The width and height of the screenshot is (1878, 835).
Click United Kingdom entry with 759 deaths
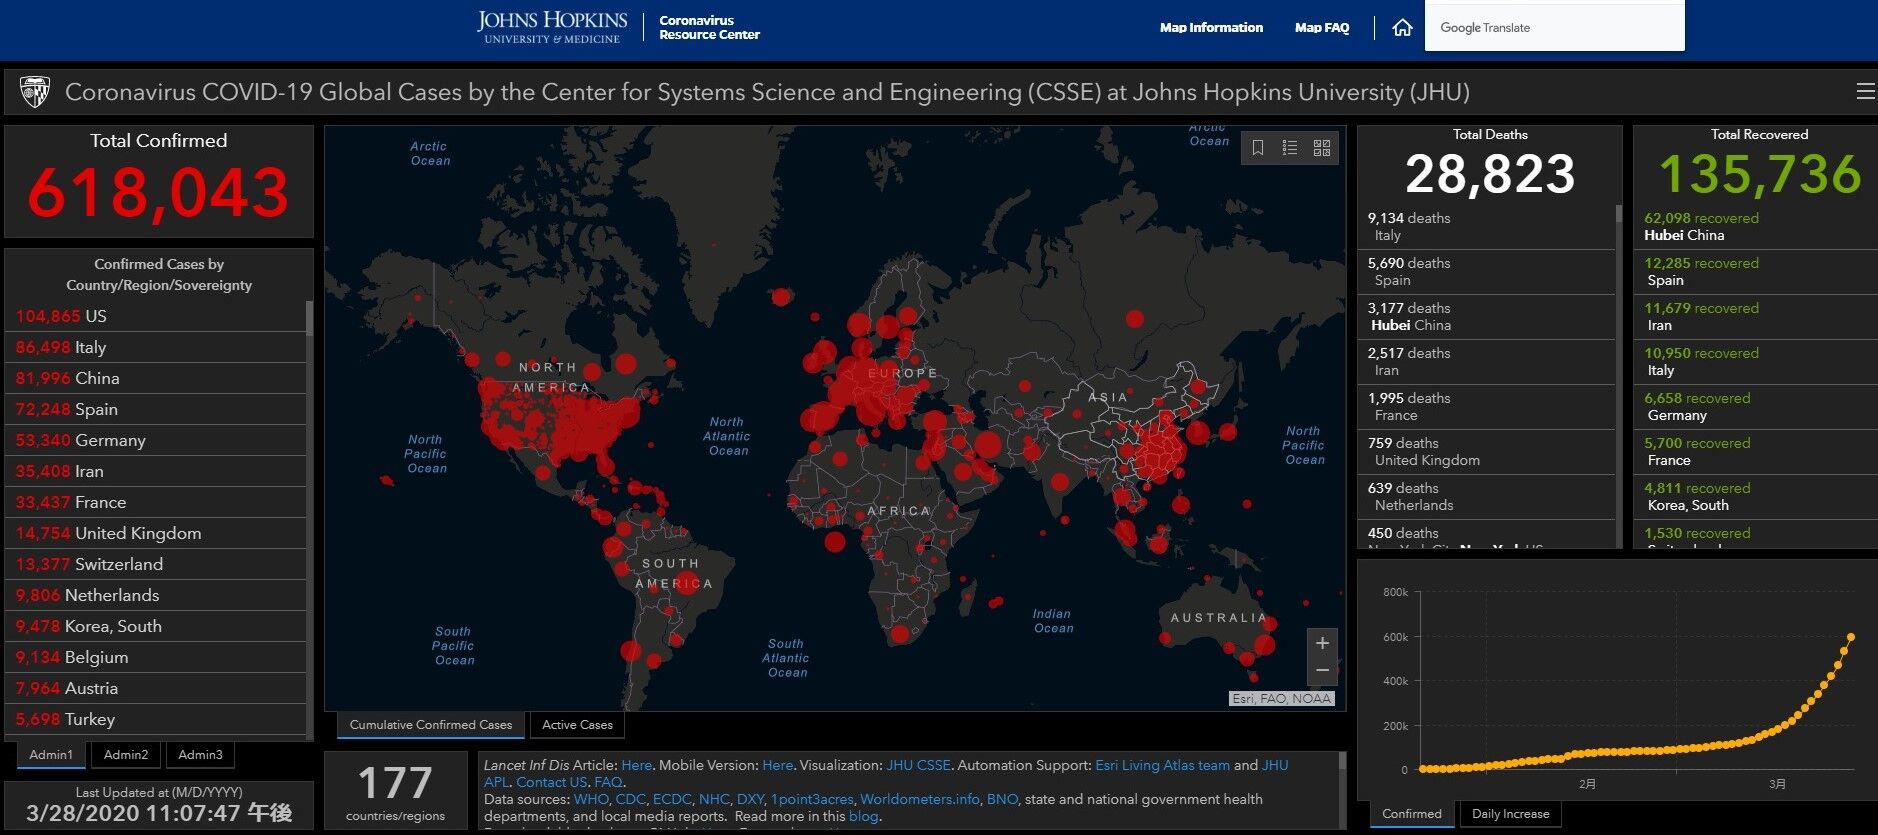1487,452
